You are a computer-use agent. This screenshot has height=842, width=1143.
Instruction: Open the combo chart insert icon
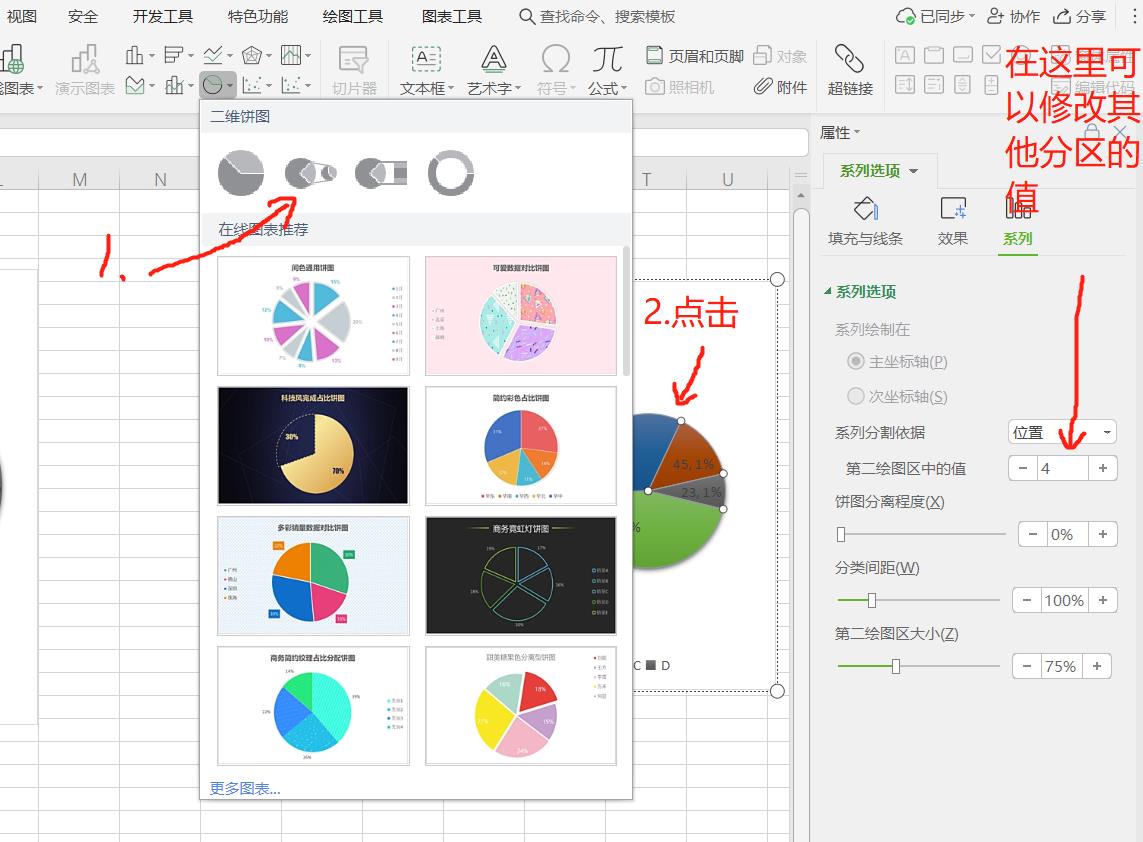[x=173, y=86]
